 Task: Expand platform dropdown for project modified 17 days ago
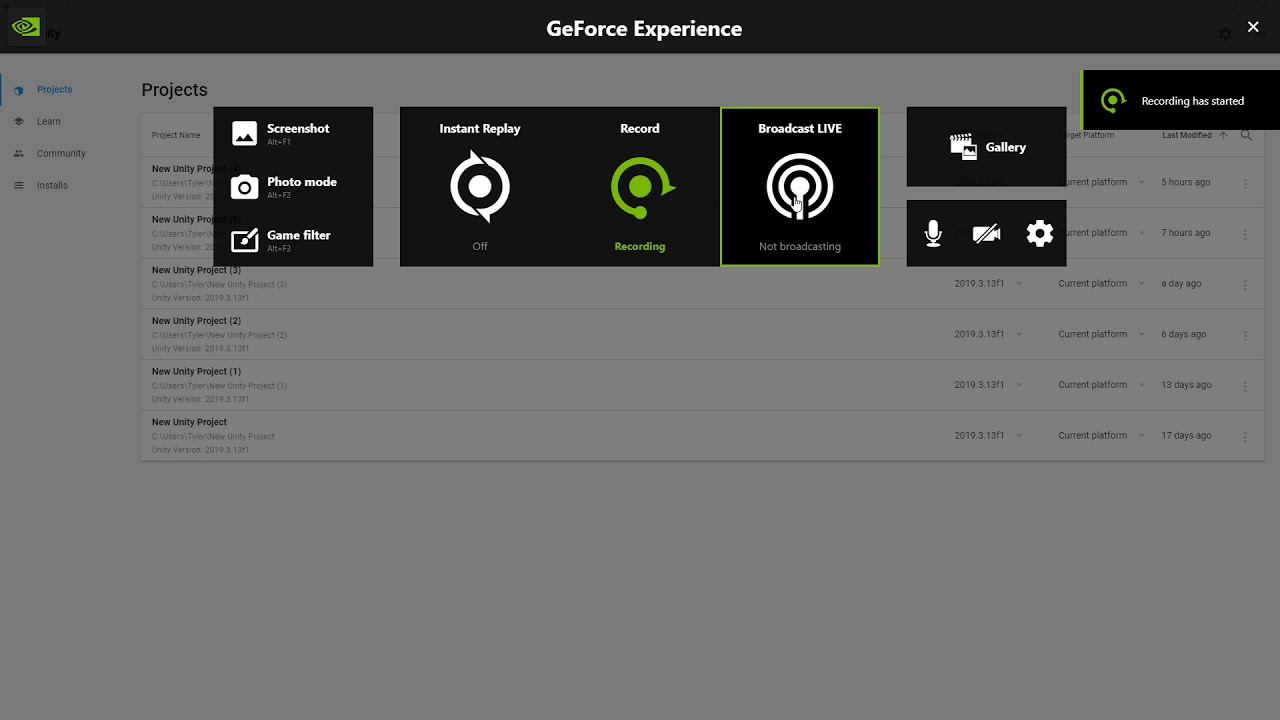coord(1142,436)
